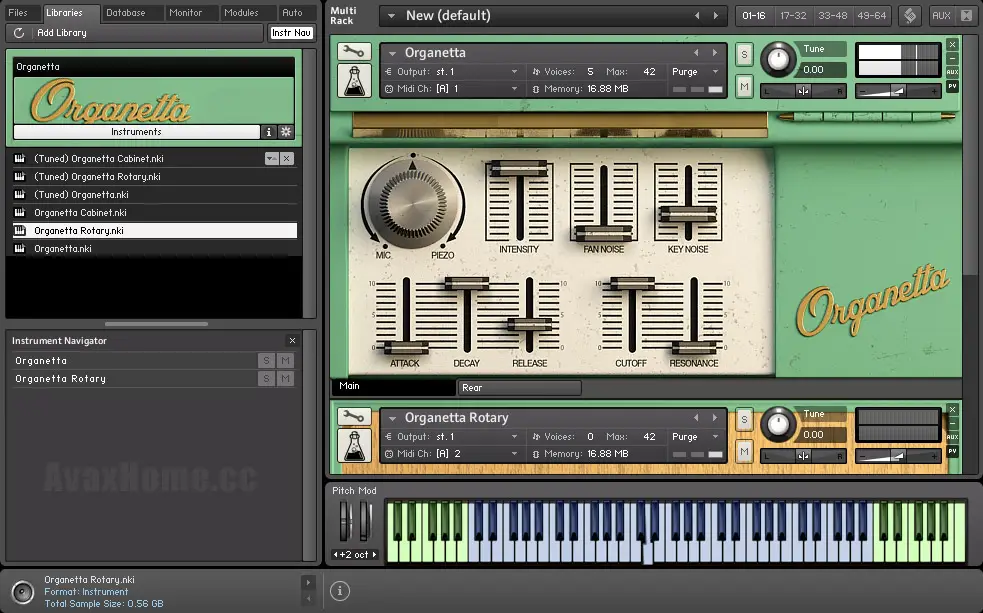Viewport: 983px width, 613px height.
Task: Click the PV button on the Organetta instrument
Action: coord(952,86)
